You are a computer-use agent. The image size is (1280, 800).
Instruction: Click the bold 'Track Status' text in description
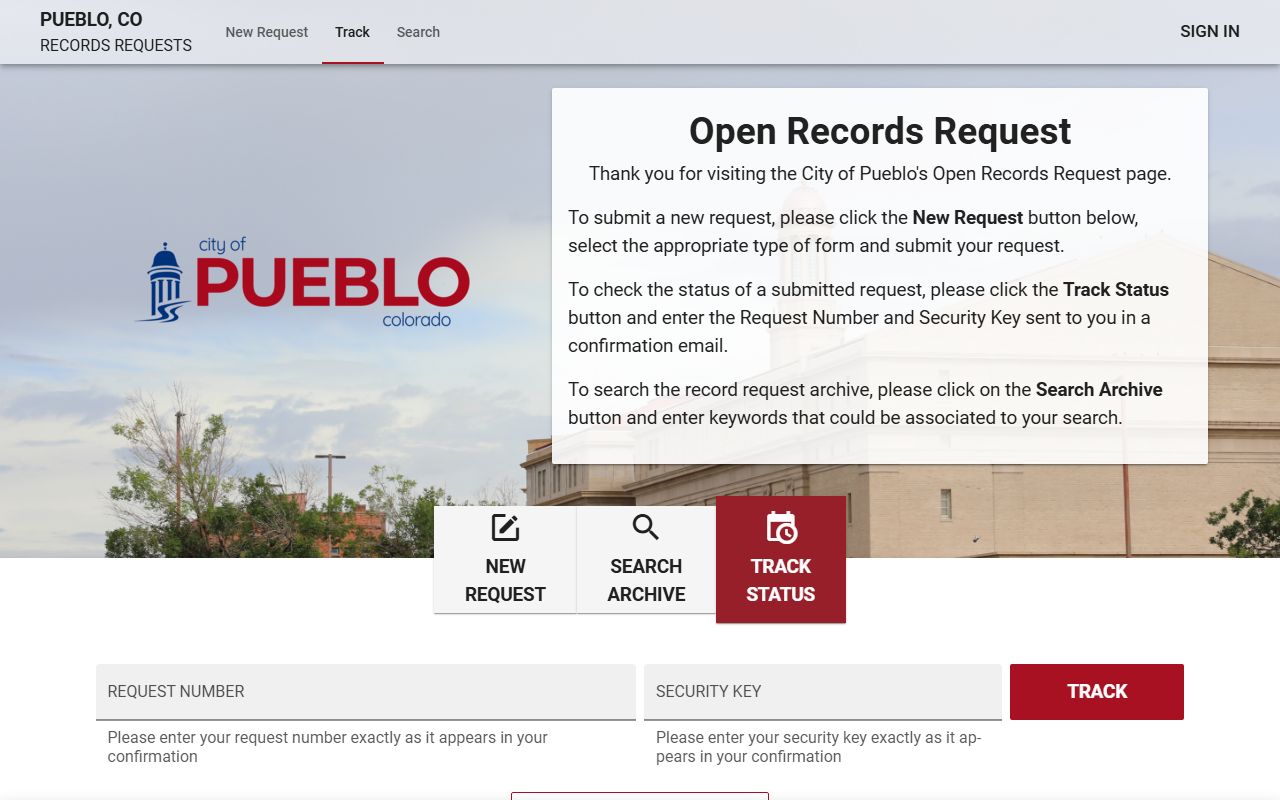pyautogui.click(x=1116, y=289)
